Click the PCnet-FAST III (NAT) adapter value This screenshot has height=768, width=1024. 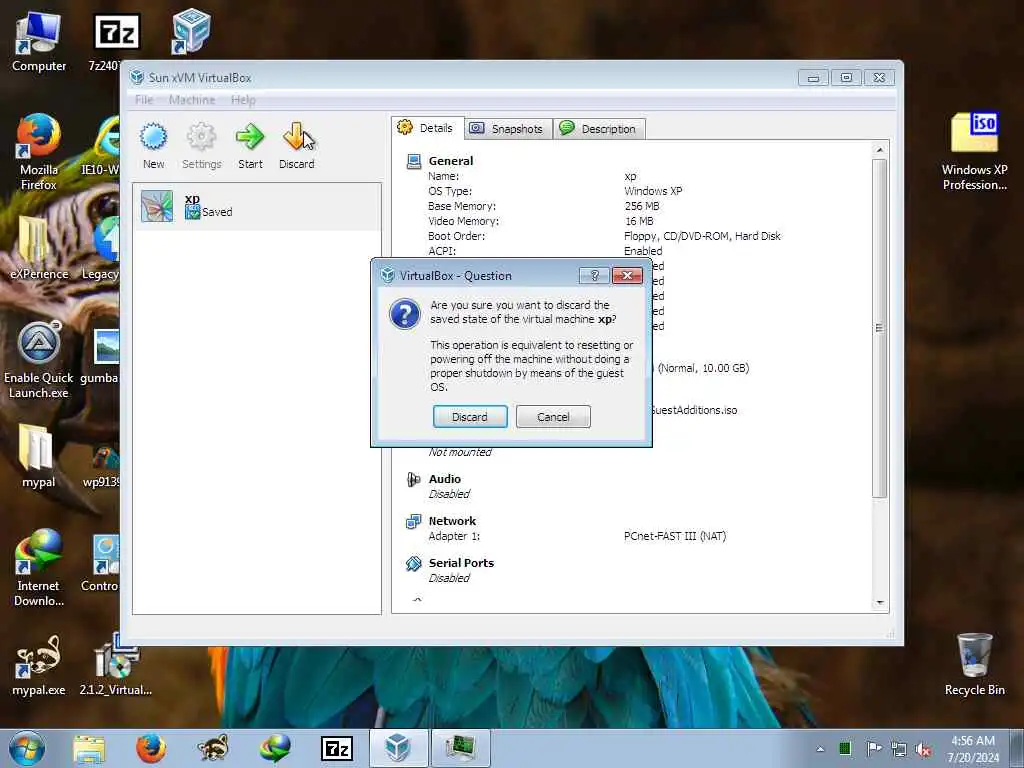[675, 536]
